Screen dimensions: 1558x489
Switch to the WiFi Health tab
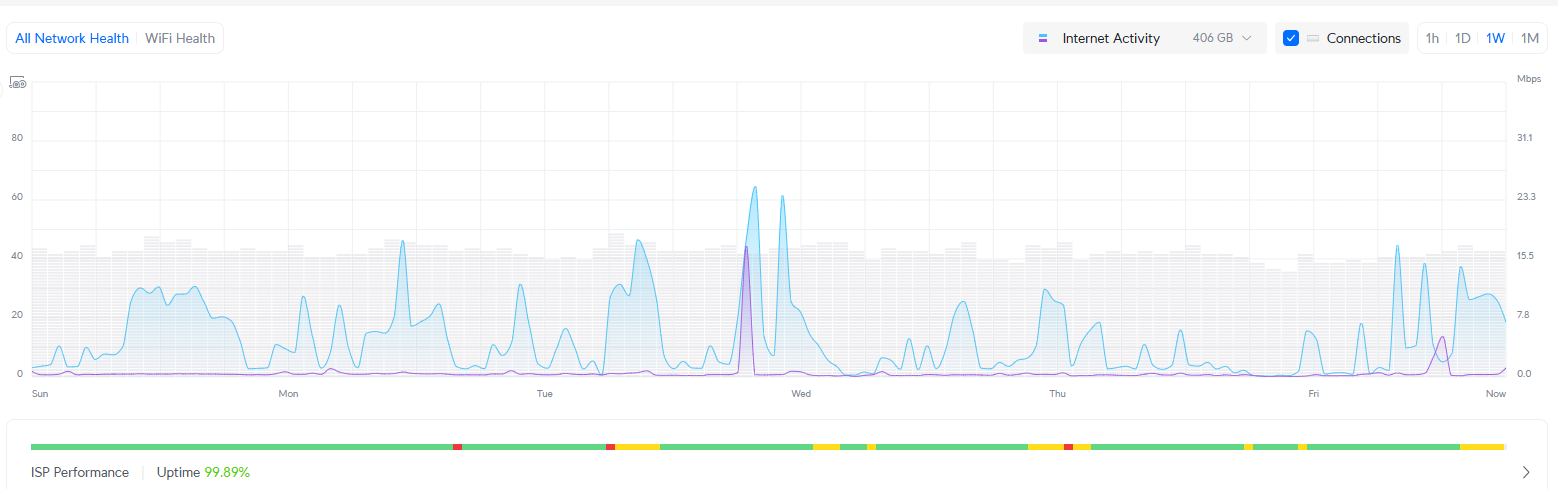pyautogui.click(x=180, y=38)
